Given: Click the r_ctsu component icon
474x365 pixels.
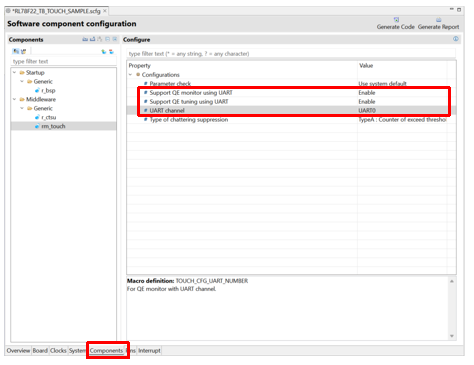Looking at the screenshot, I should pos(37,117).
